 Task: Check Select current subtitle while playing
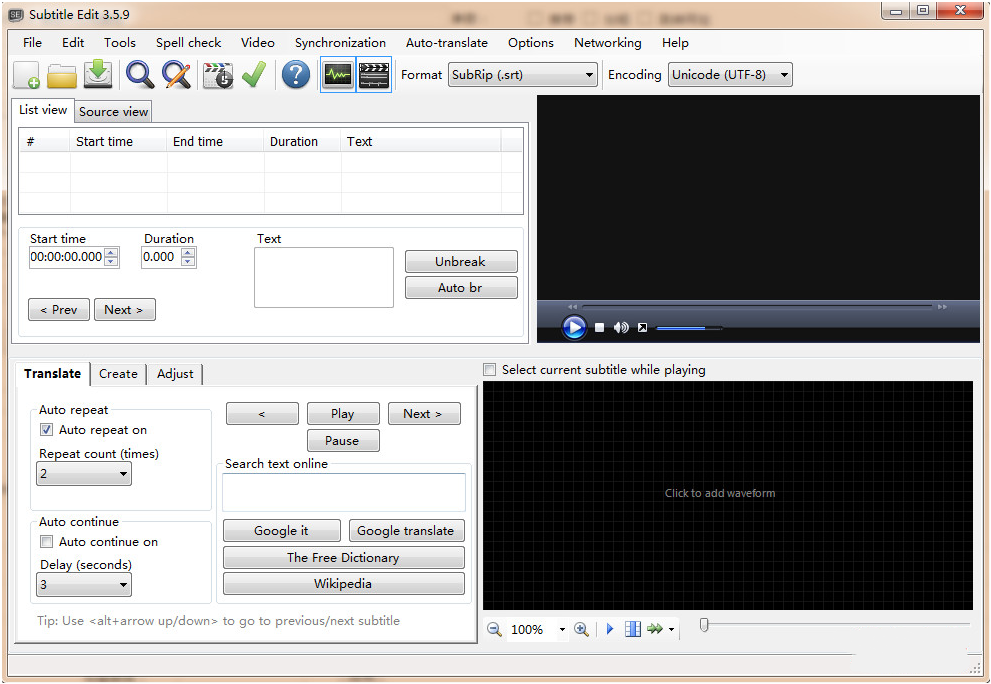coord(489,369)
